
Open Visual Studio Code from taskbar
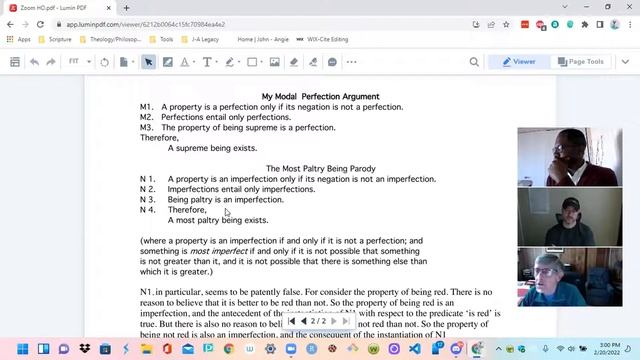point(415,349)
